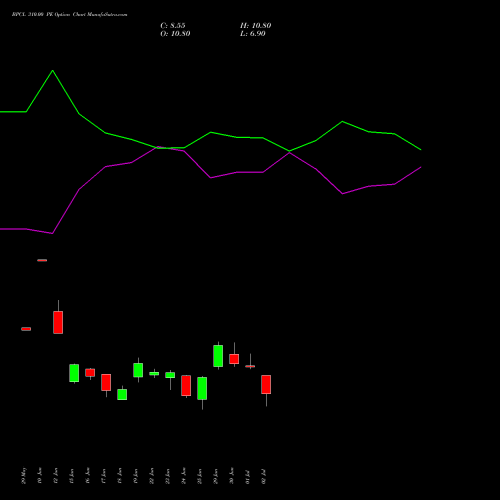500x500 pixels.
Task: Click the open value 'O: 10.80'
Action: click(175, 34)
